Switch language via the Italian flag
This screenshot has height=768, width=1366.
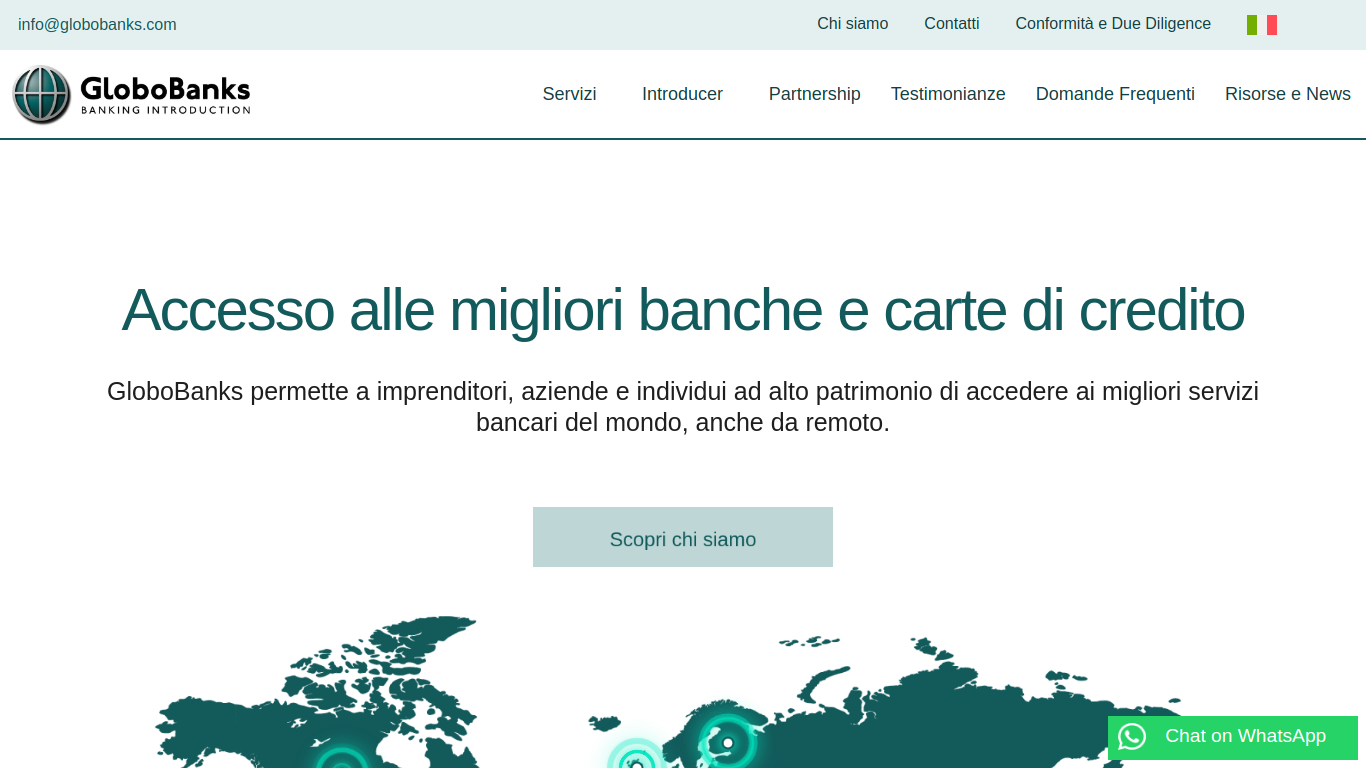coord(1262,25)
